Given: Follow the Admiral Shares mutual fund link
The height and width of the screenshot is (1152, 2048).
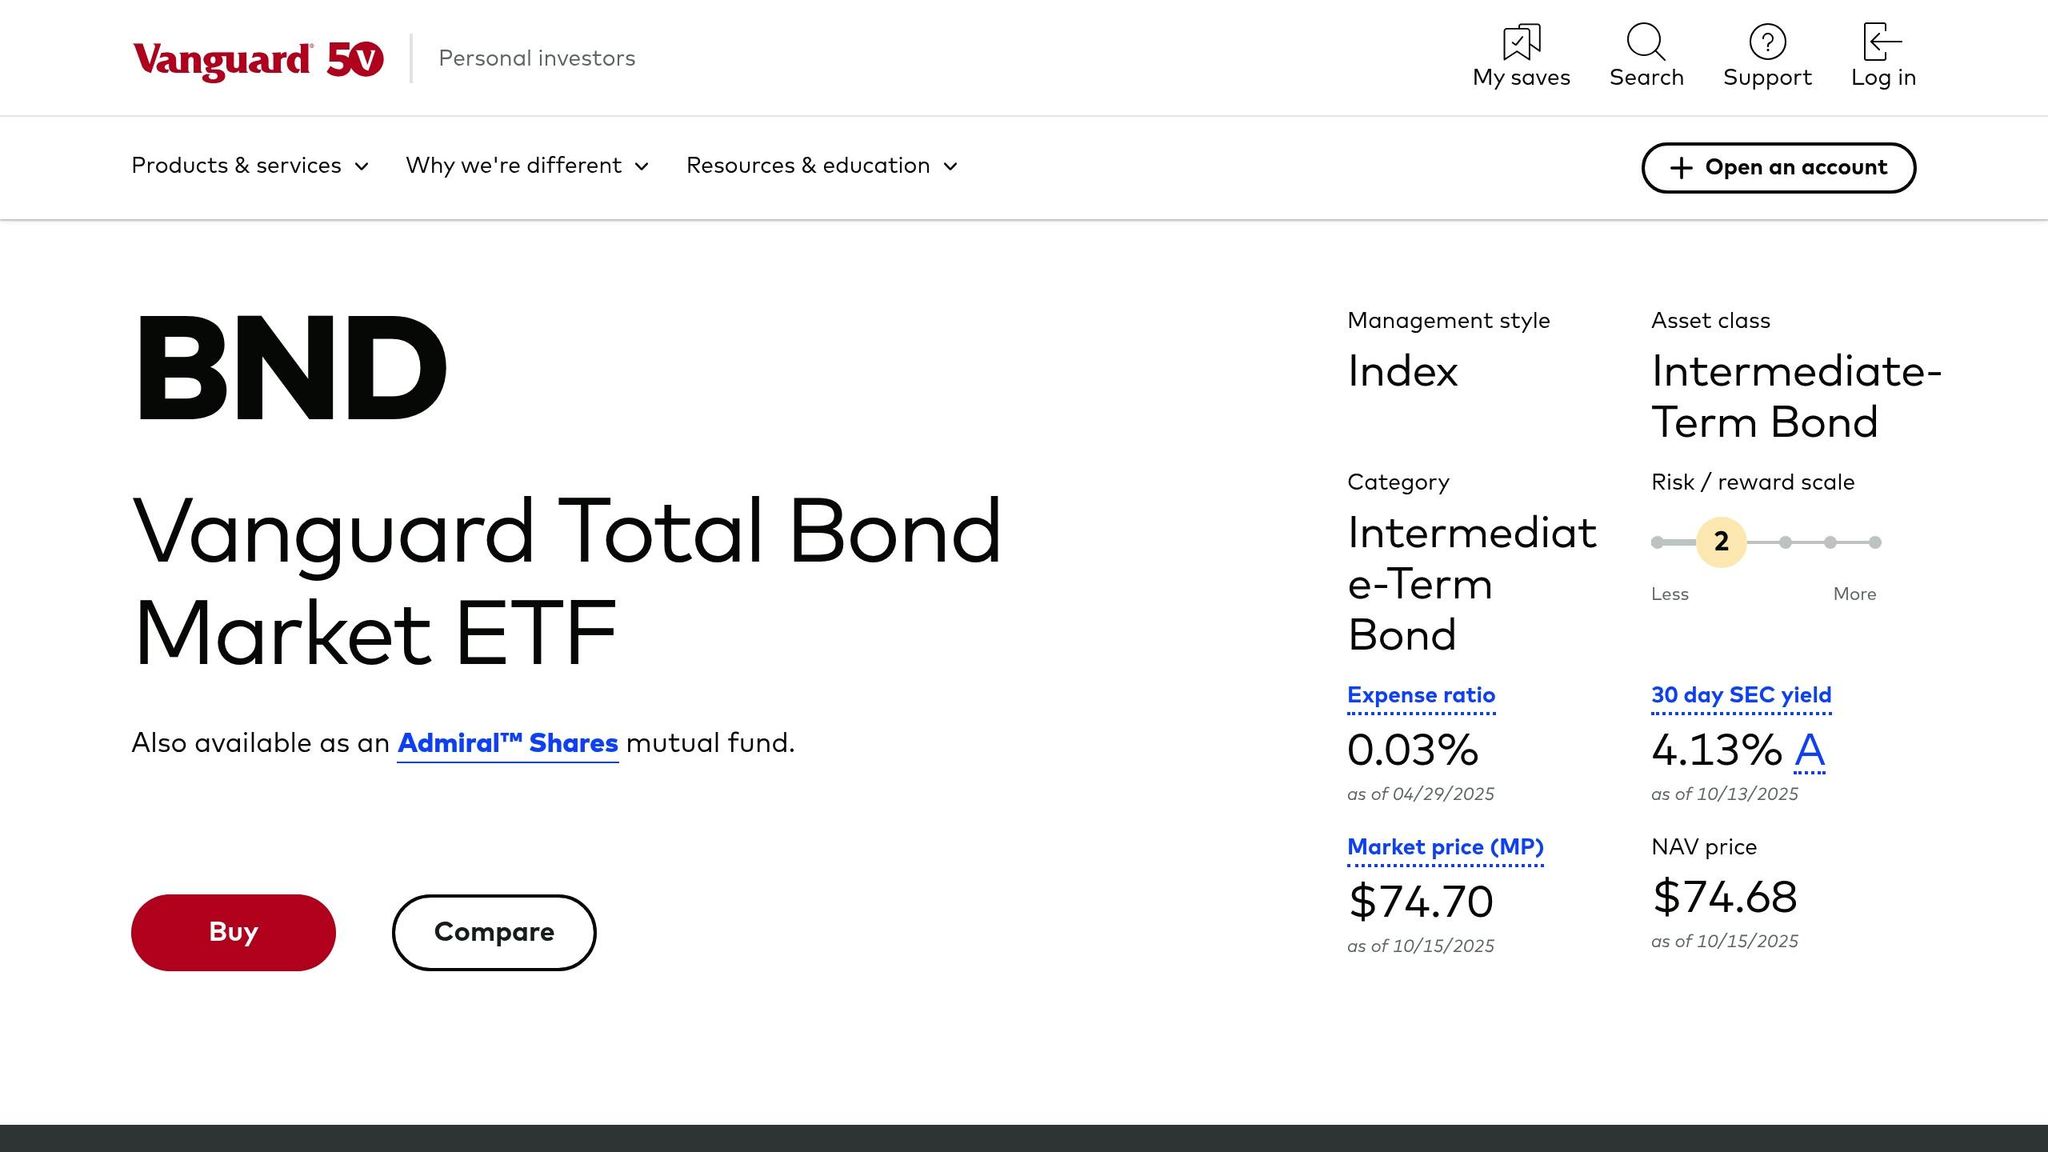Looking at the screenshot, I should click(508, 743).
